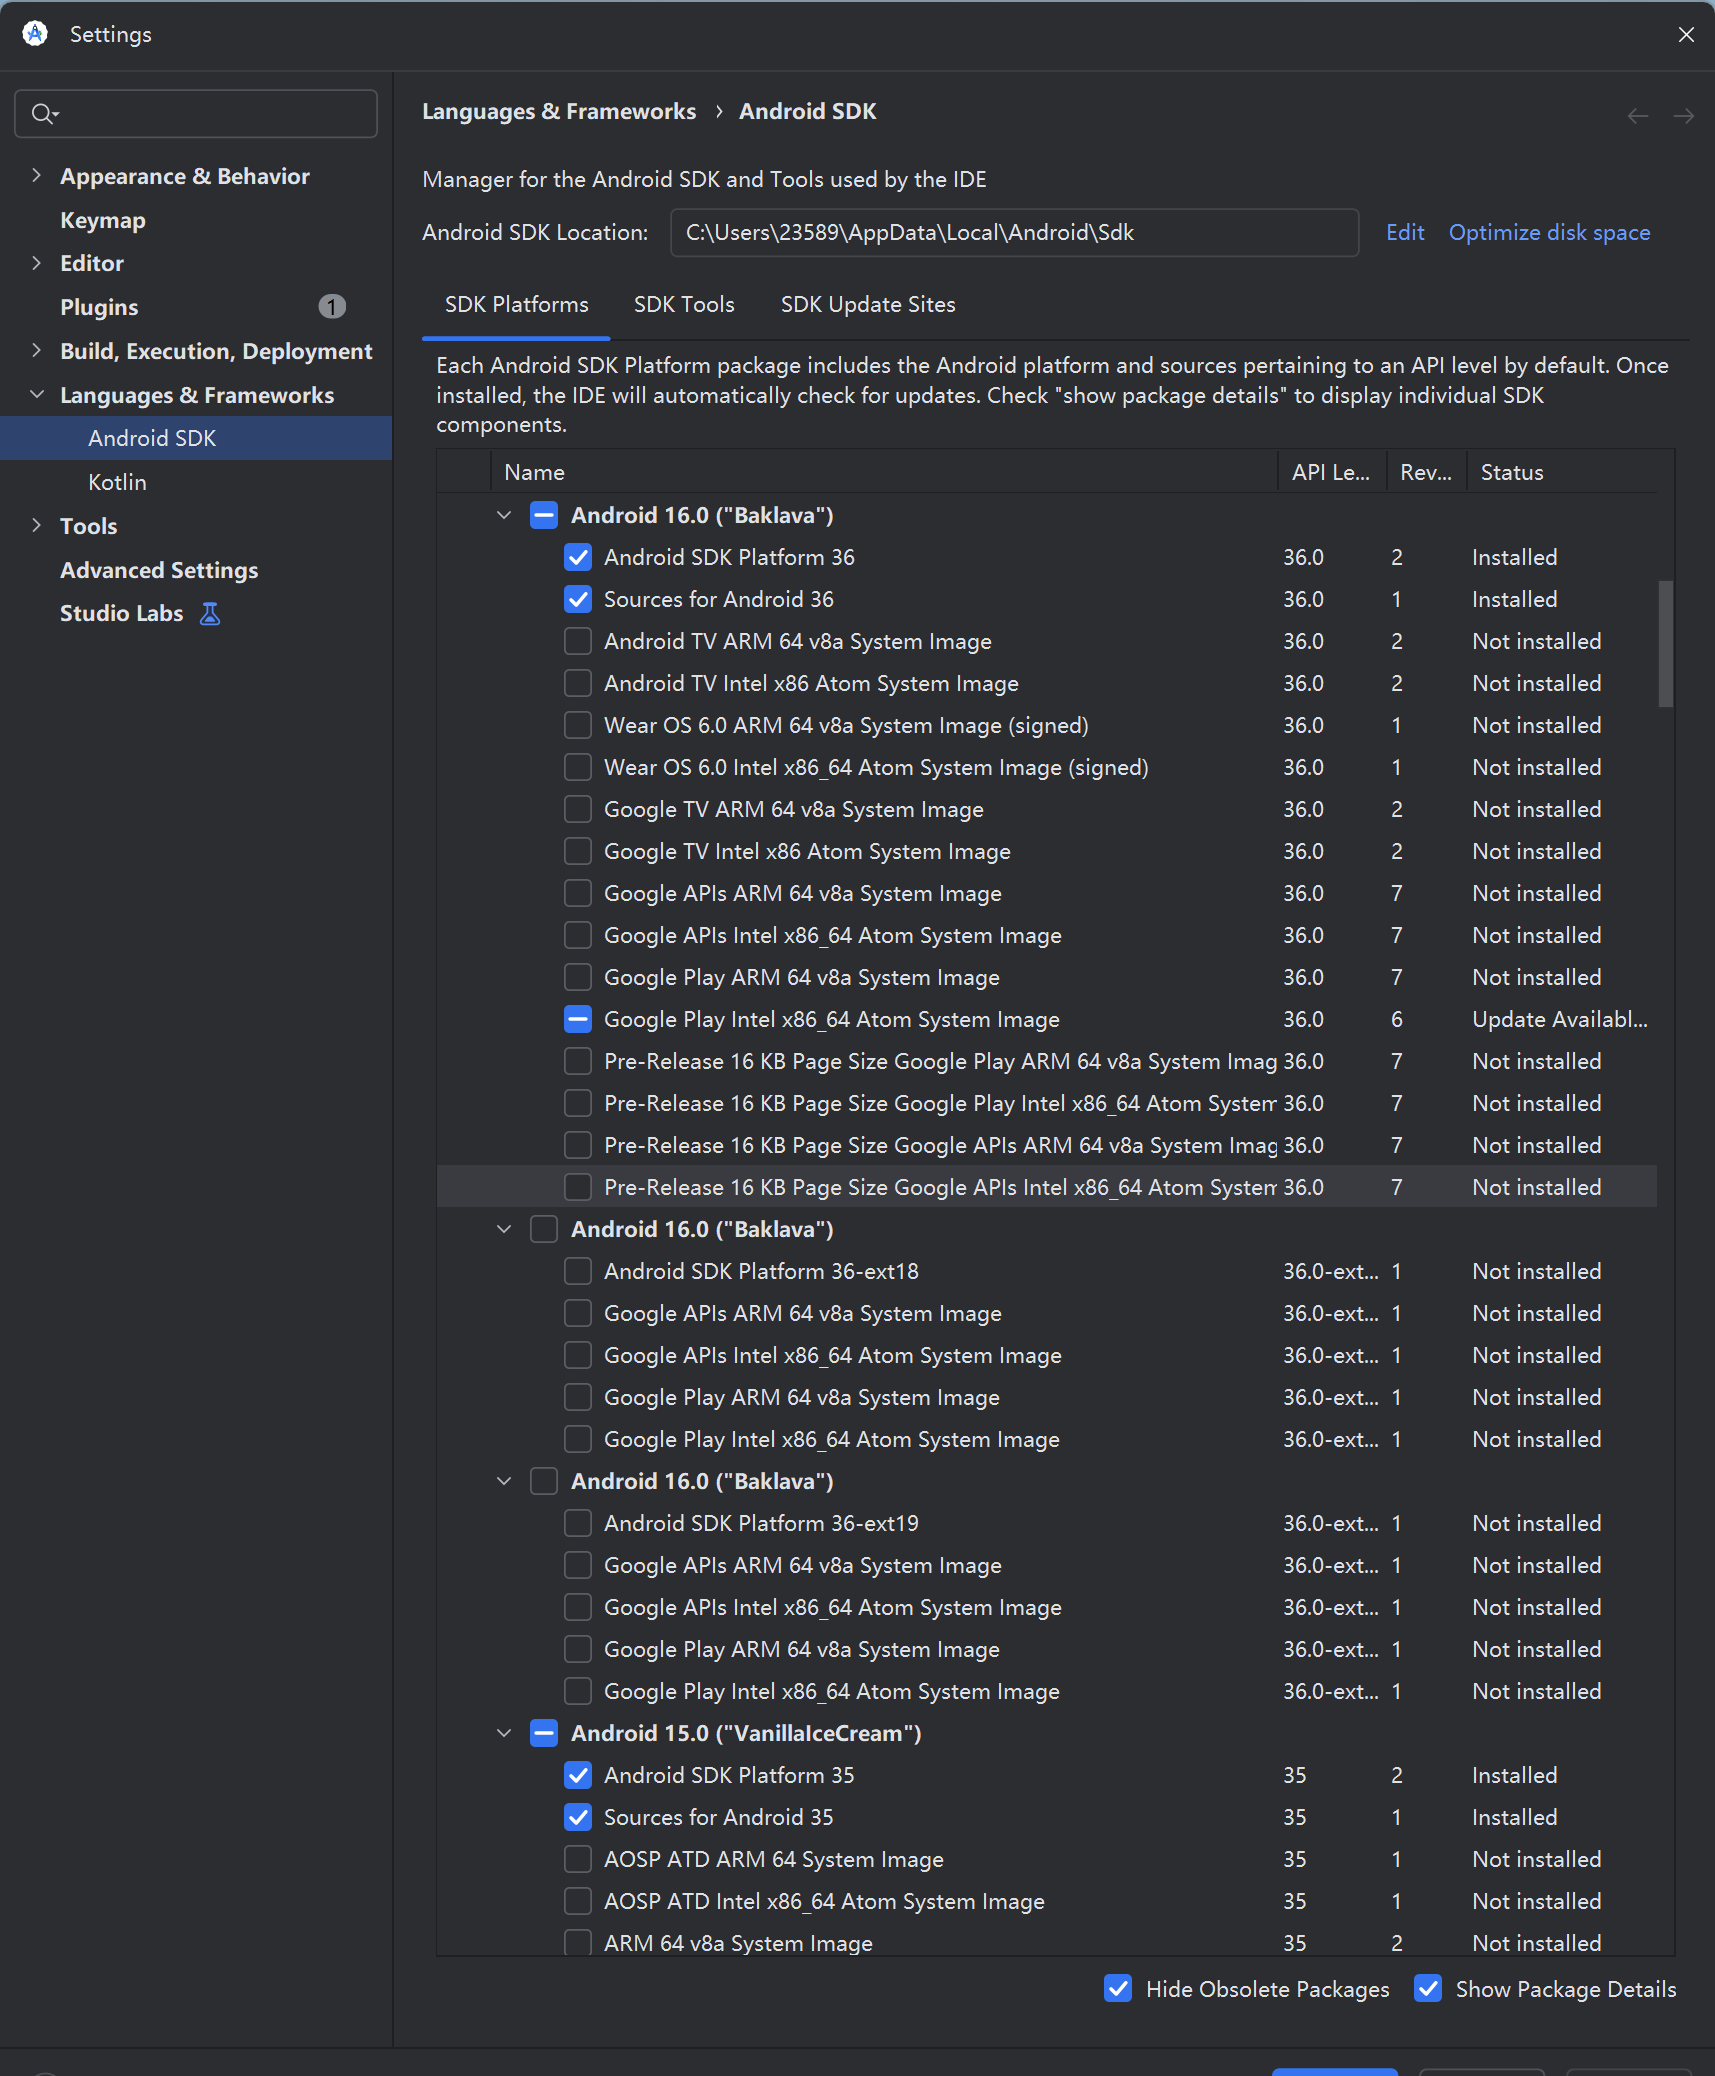Click the Android Studio logo icon

pyautogui.click(x=36, y=34)
